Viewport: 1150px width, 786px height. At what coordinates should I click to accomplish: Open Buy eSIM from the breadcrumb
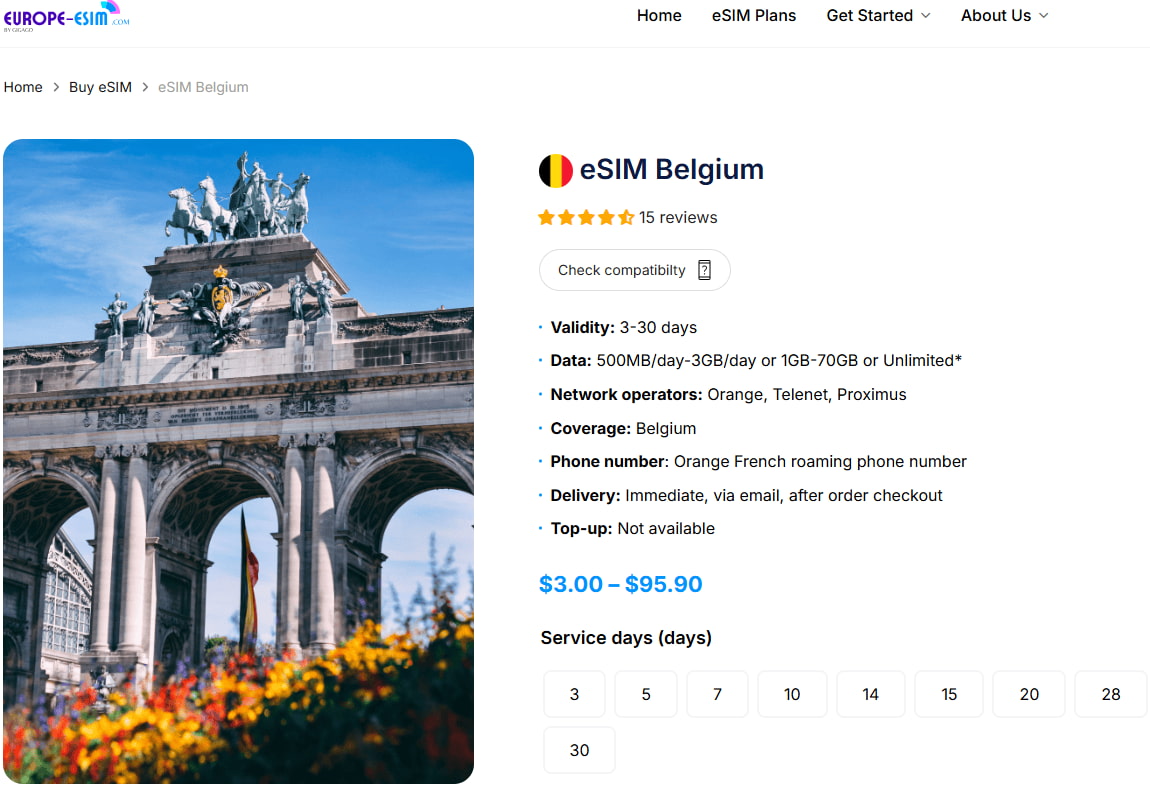coord(100,87)
